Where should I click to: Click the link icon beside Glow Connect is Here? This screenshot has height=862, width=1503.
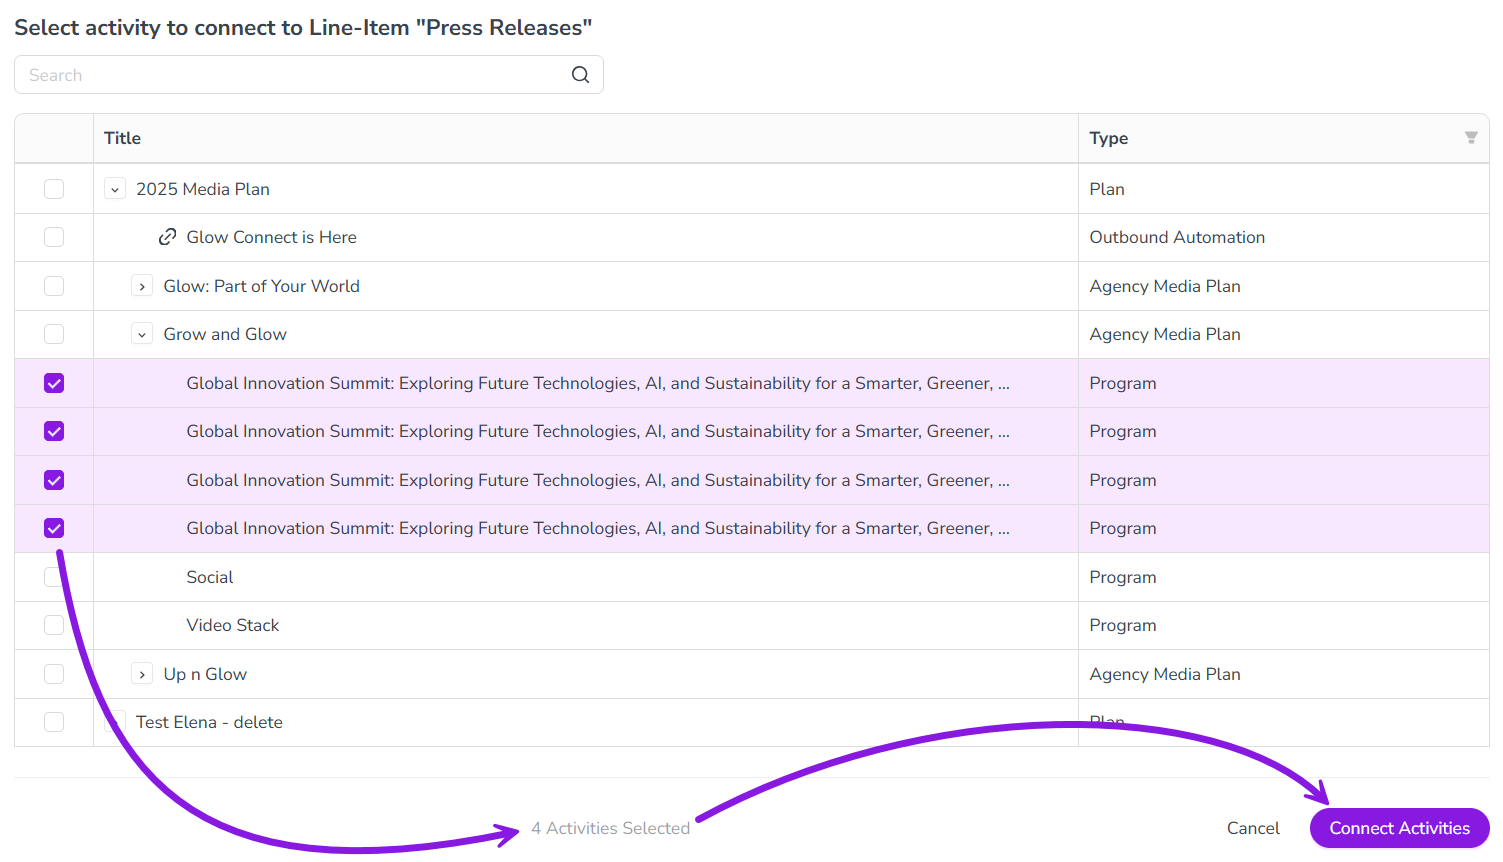(168, 237)
